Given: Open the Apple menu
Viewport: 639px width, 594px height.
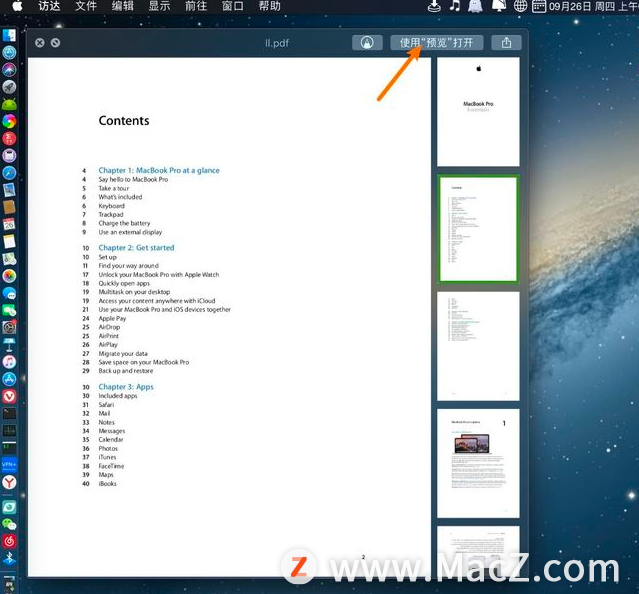Looking at the screenshot, I should pyautogui.click(x=17, y=6).
